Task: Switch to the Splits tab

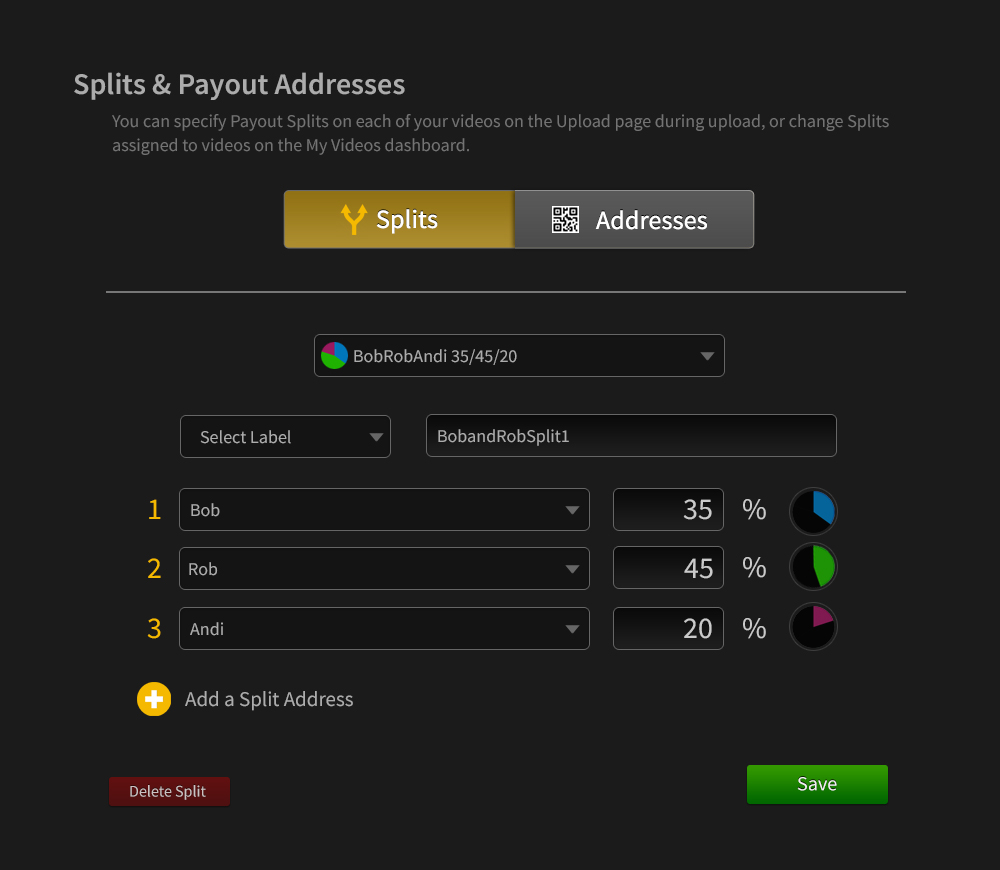Action: [x=399, y=220]
